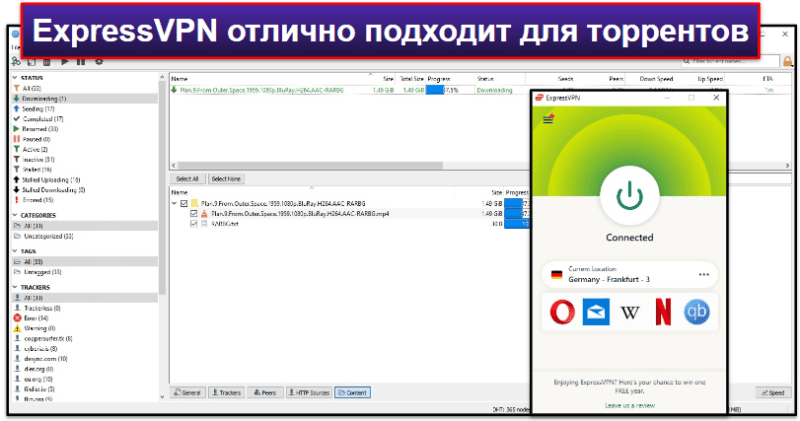Resume torrents with the play toolbar icon

point(65,62)
